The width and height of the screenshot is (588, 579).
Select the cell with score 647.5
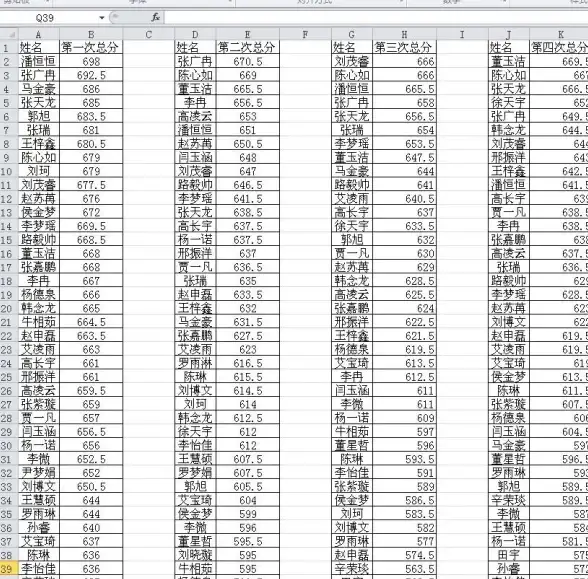(x=404, y=158)
